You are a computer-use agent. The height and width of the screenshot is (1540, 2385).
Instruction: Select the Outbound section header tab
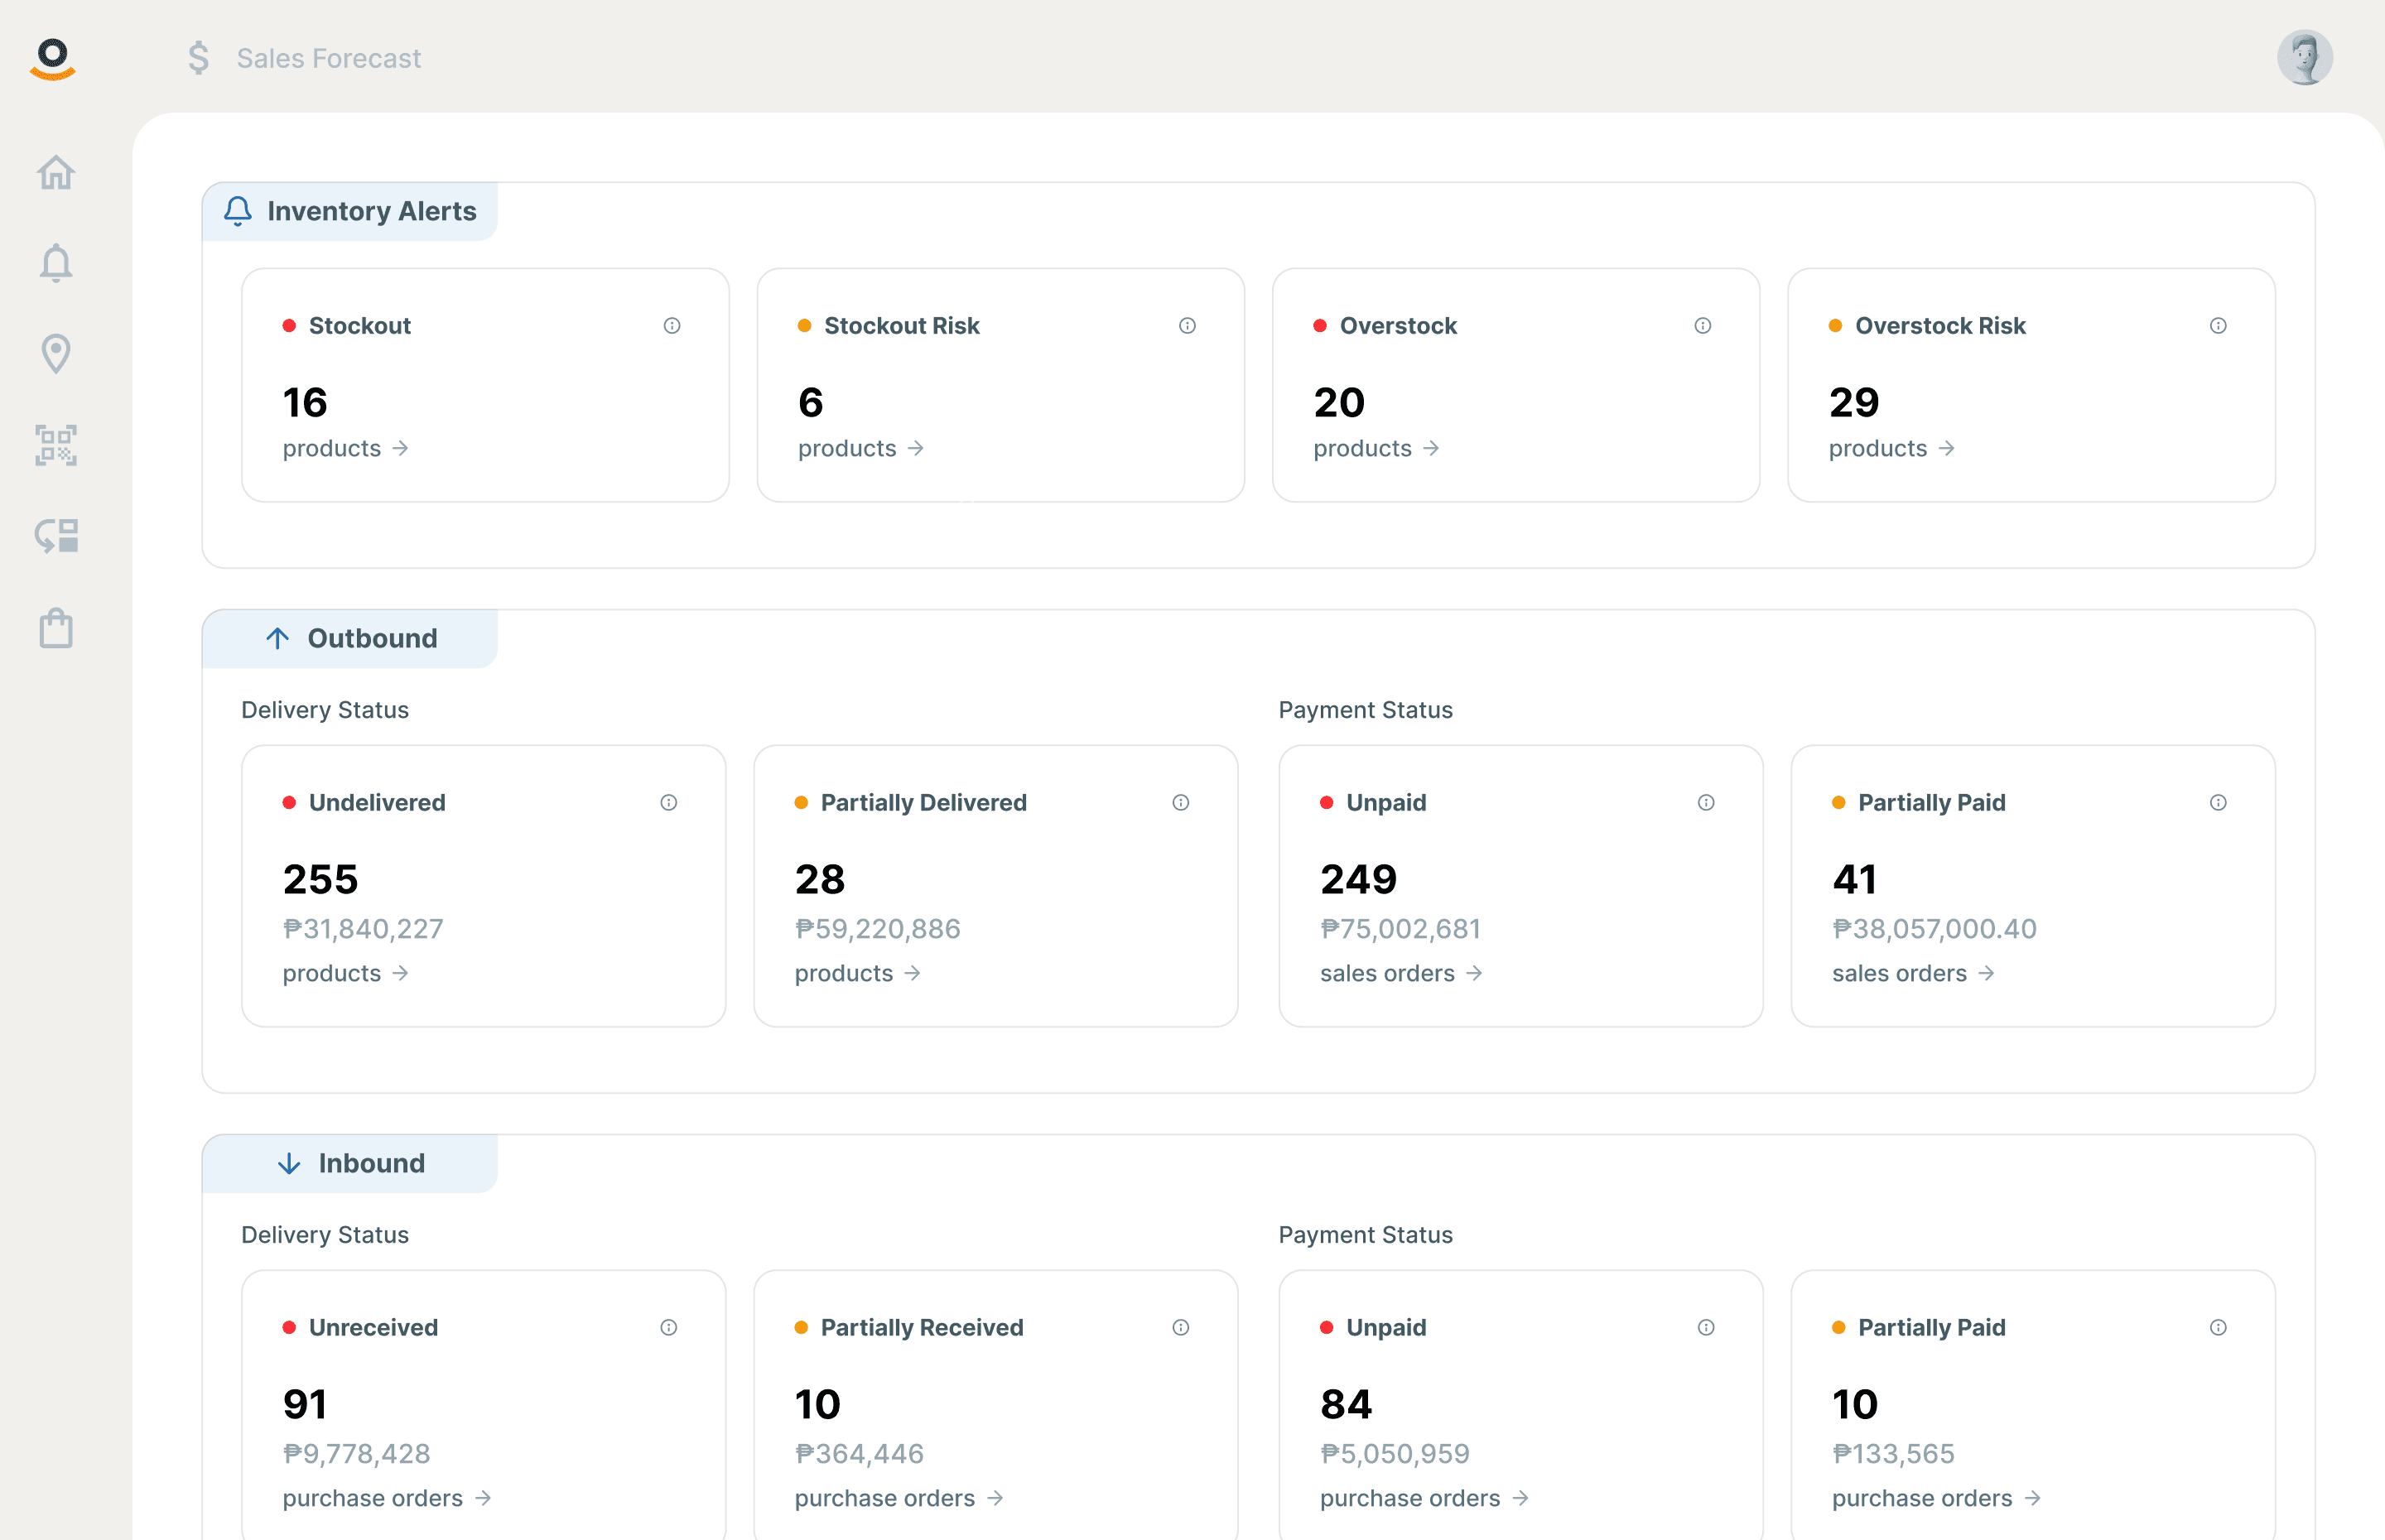point(350,639)
